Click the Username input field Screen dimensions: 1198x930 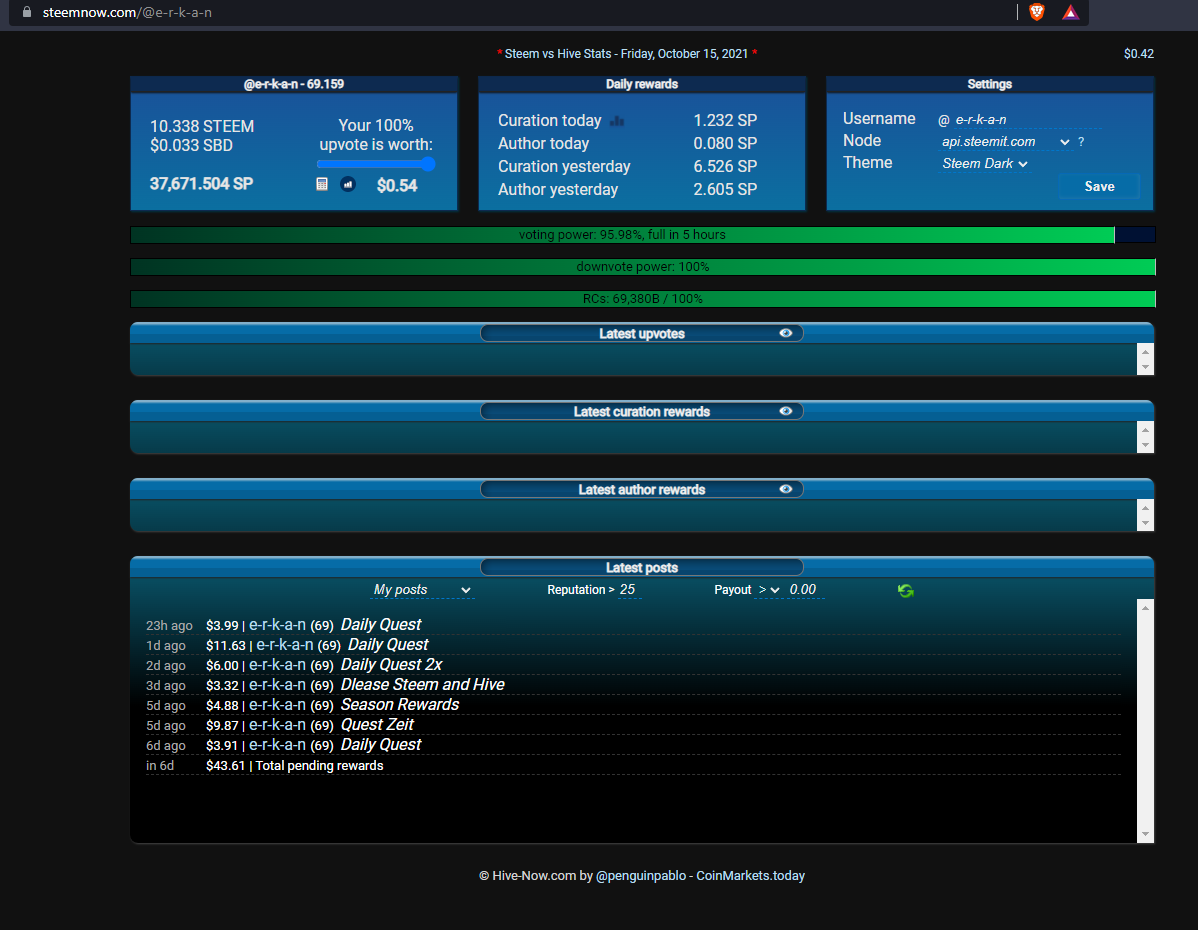(x=1027, y=120)
